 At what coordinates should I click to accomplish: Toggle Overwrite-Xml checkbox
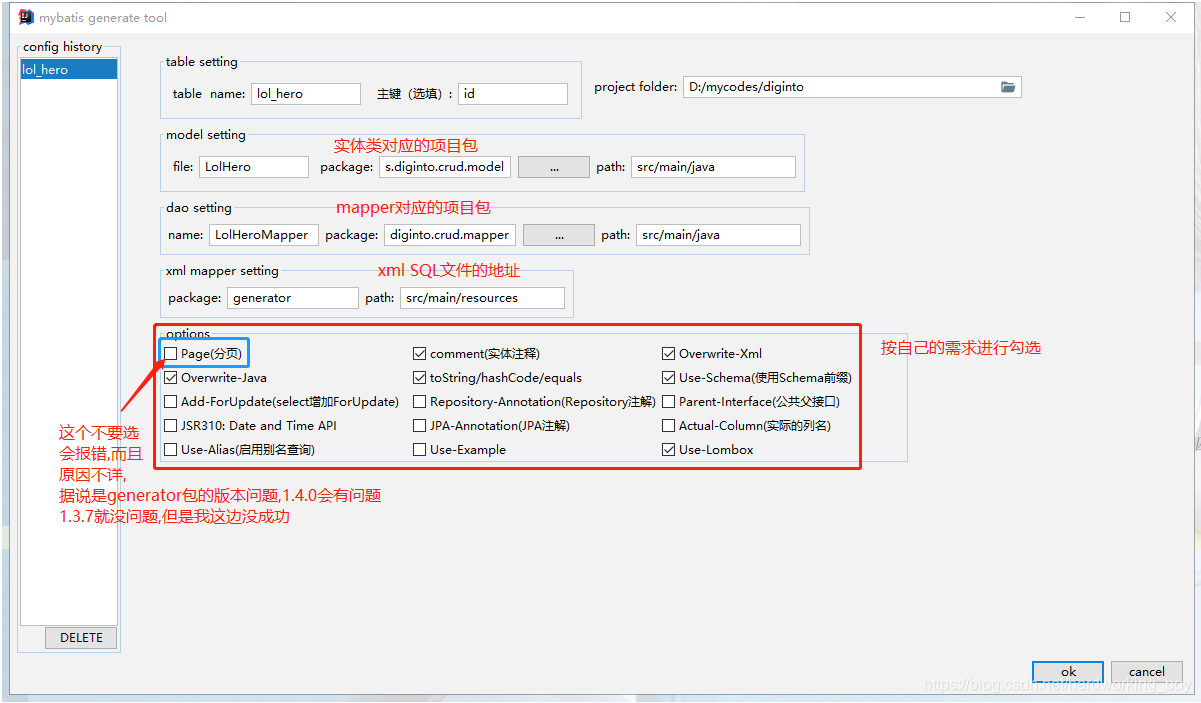tap(669, 354)
